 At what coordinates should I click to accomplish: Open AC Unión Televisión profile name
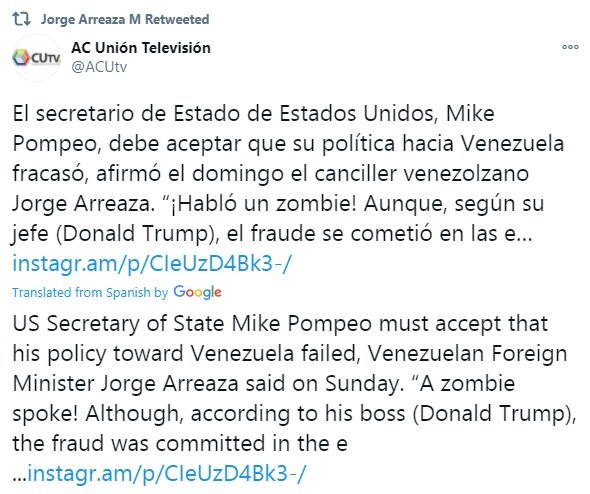click(x=141, y=48)
